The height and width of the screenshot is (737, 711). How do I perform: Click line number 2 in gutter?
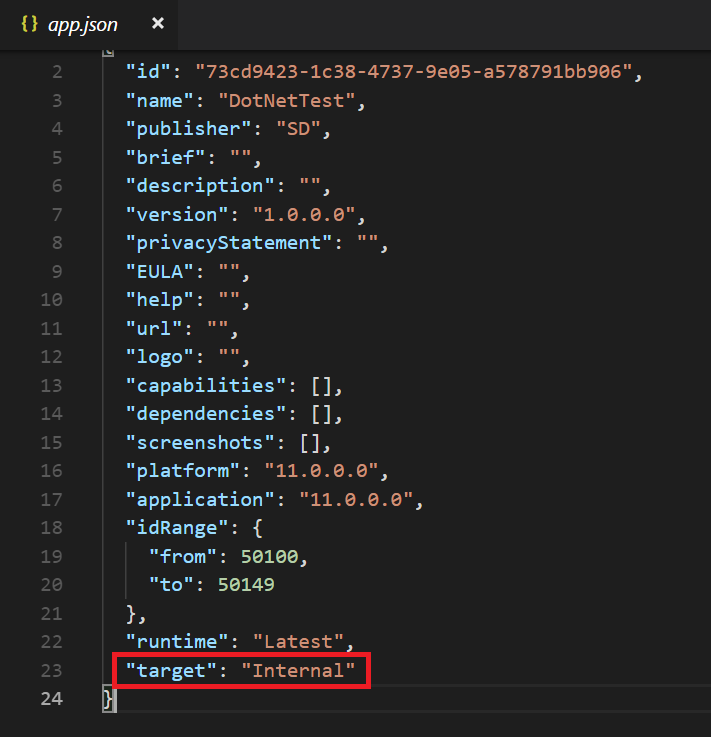57,71
